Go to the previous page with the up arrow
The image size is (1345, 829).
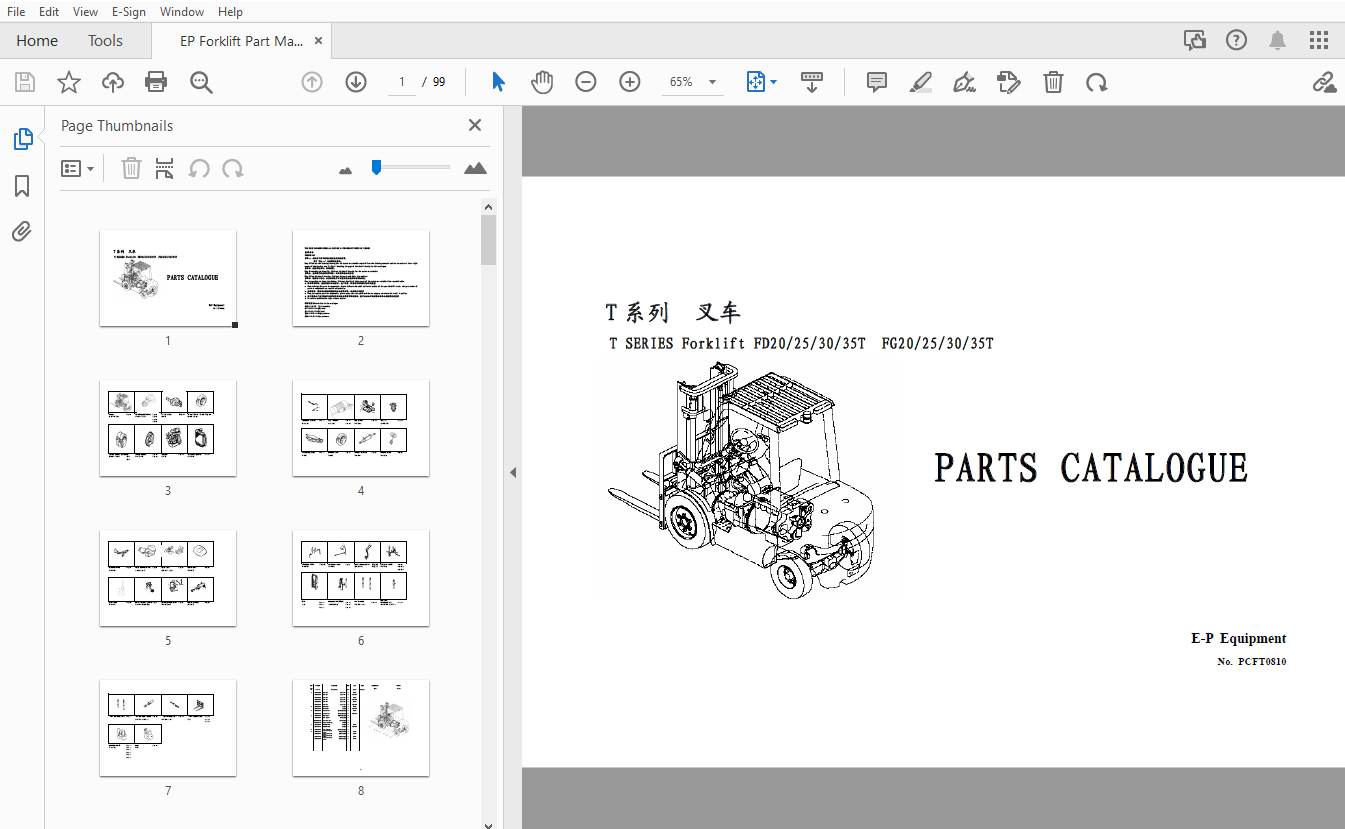coord(312,82)
